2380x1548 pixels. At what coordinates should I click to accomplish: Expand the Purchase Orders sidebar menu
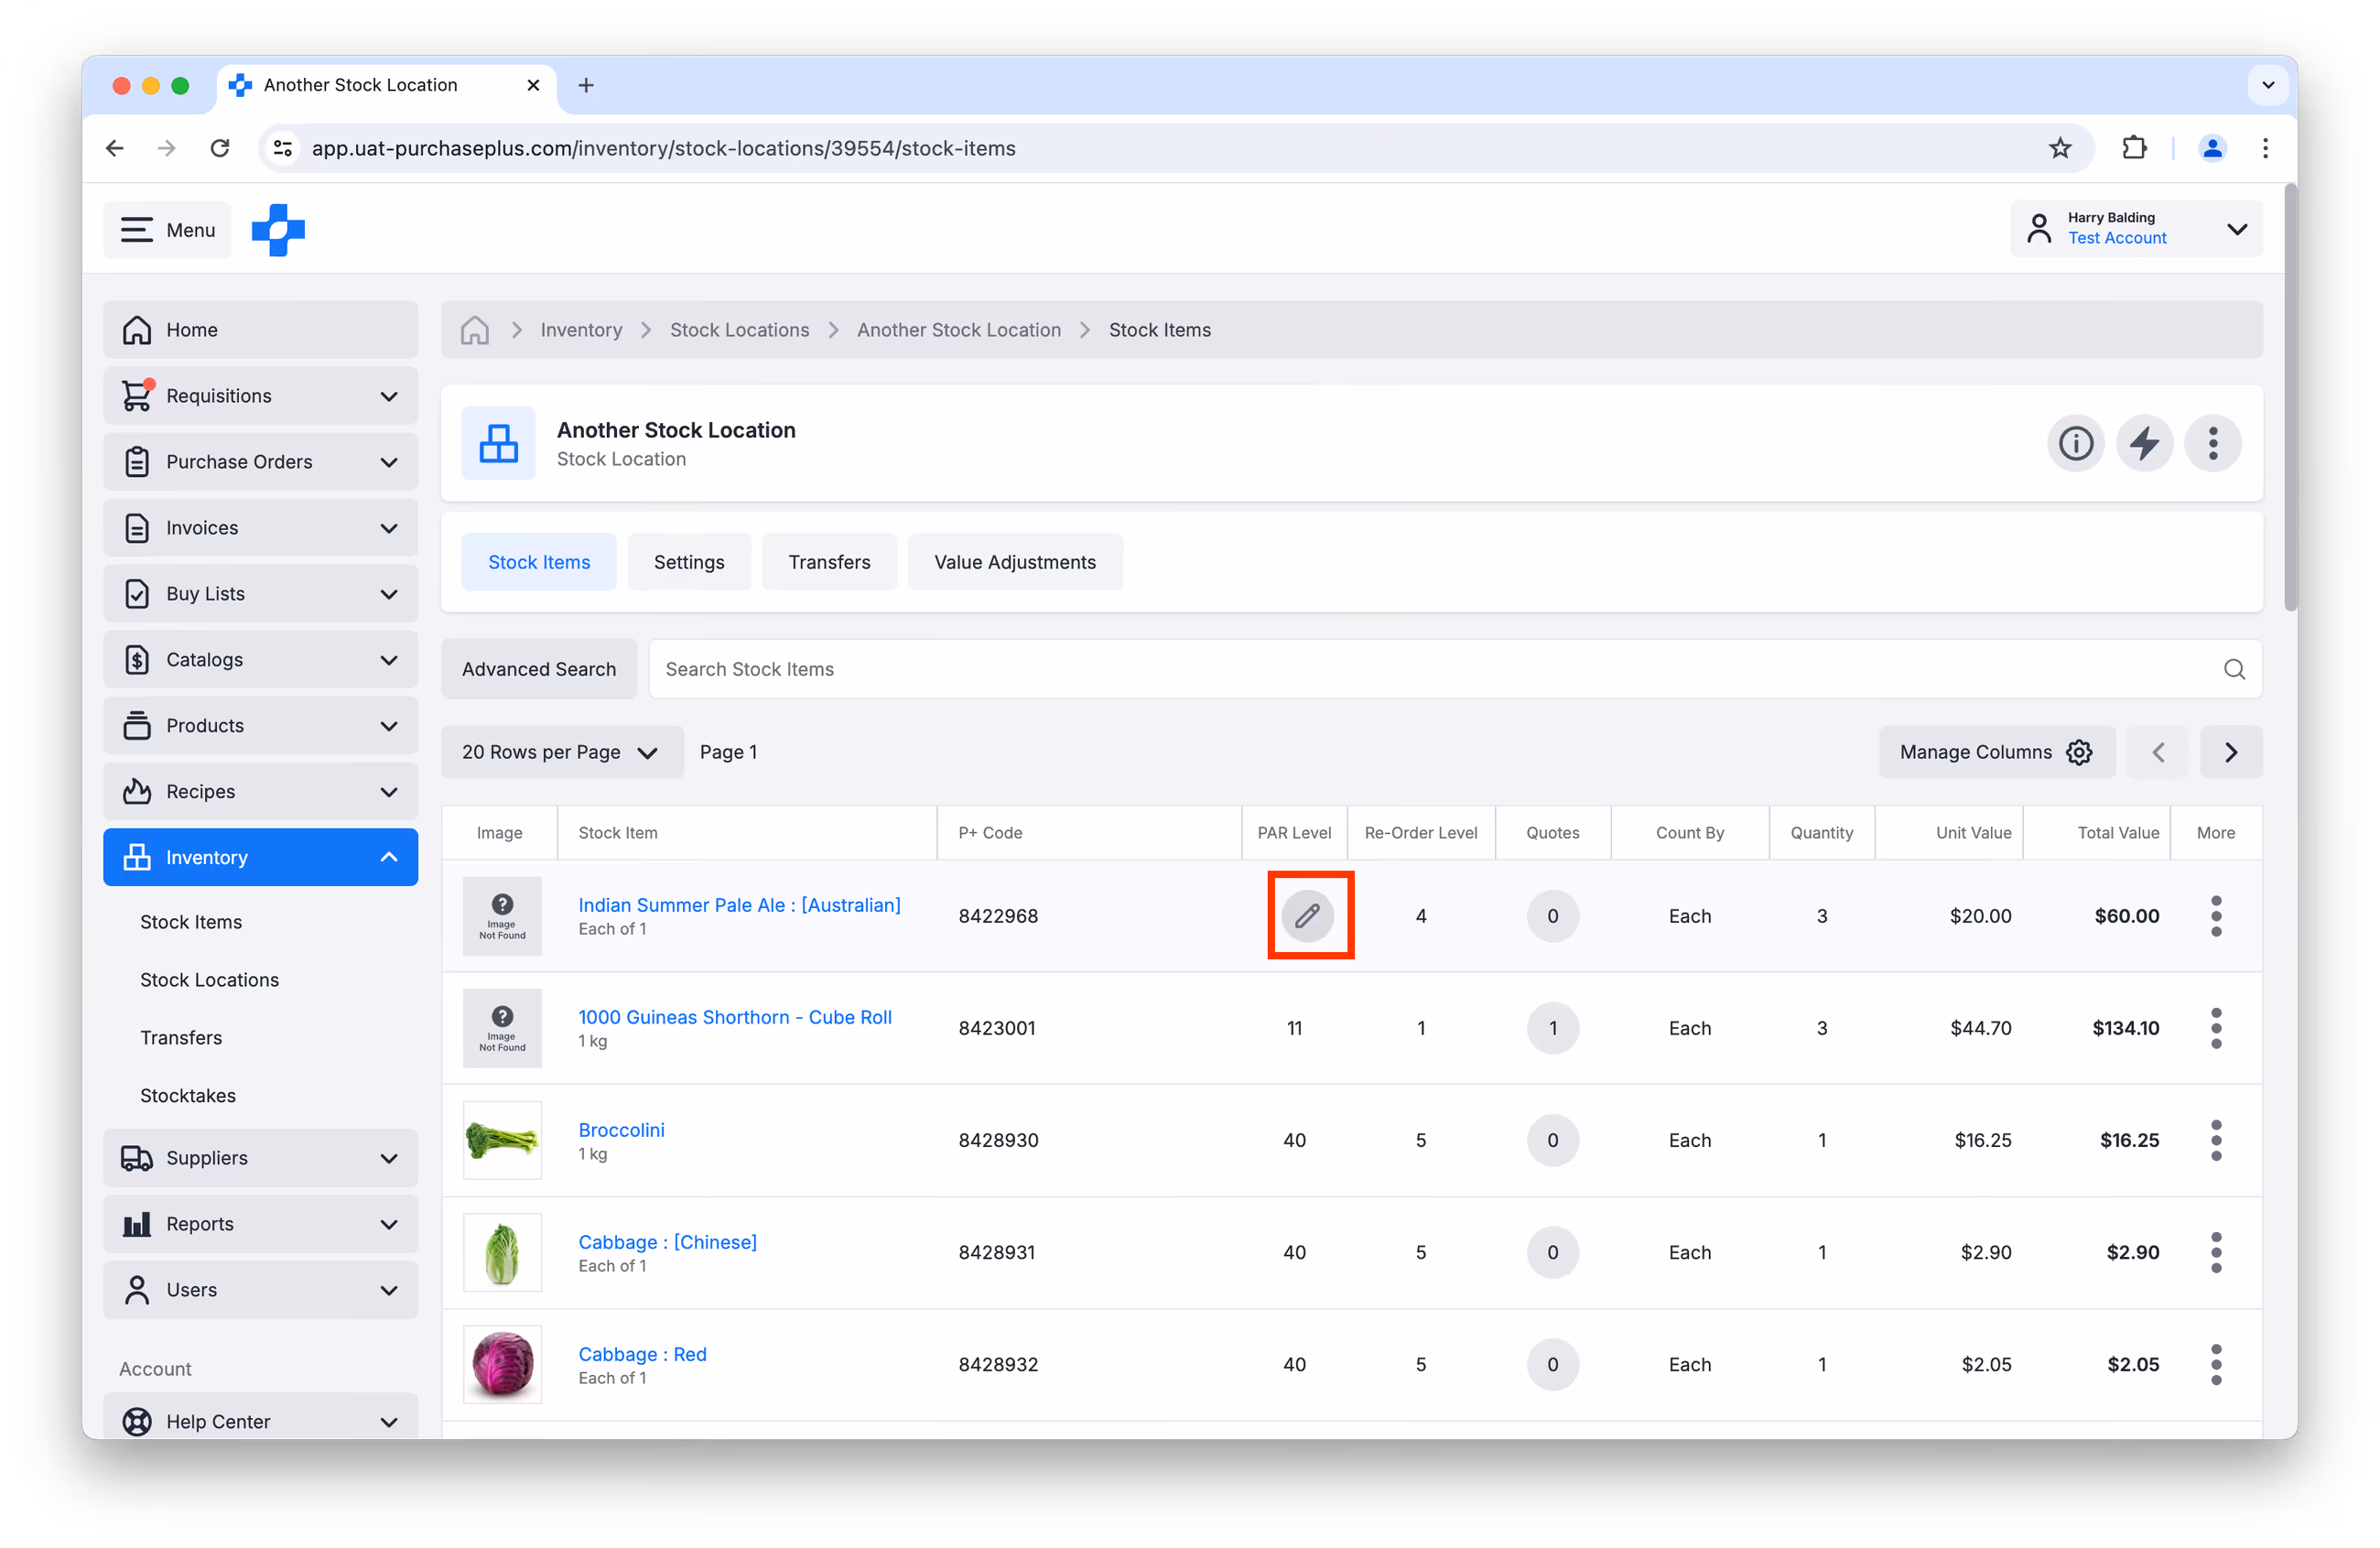[260, 462]
